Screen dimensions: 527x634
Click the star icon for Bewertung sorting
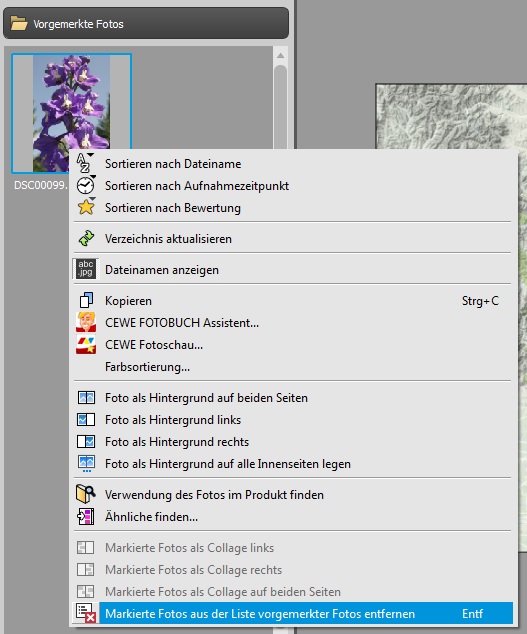pos(86,207)
